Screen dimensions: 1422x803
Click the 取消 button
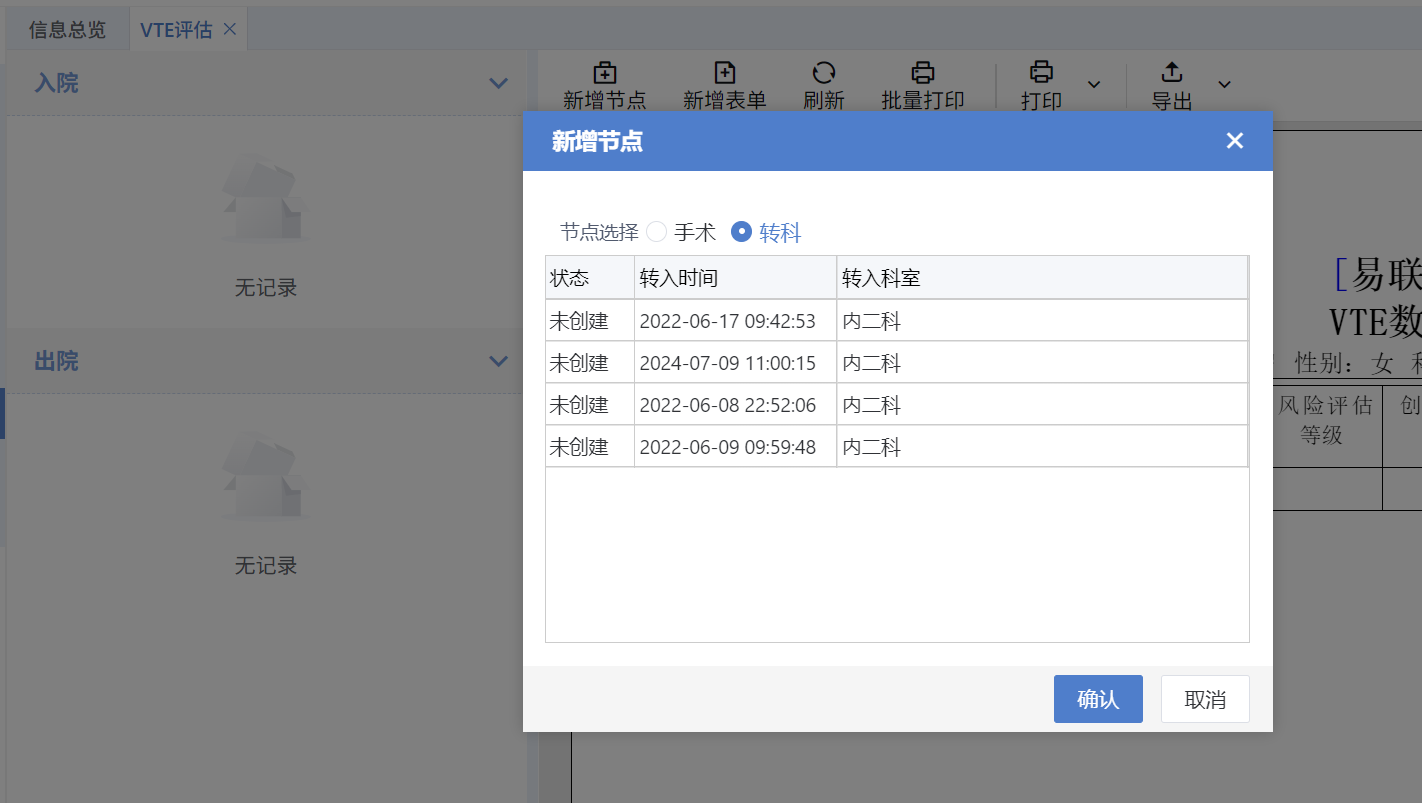click(1204, 699)
